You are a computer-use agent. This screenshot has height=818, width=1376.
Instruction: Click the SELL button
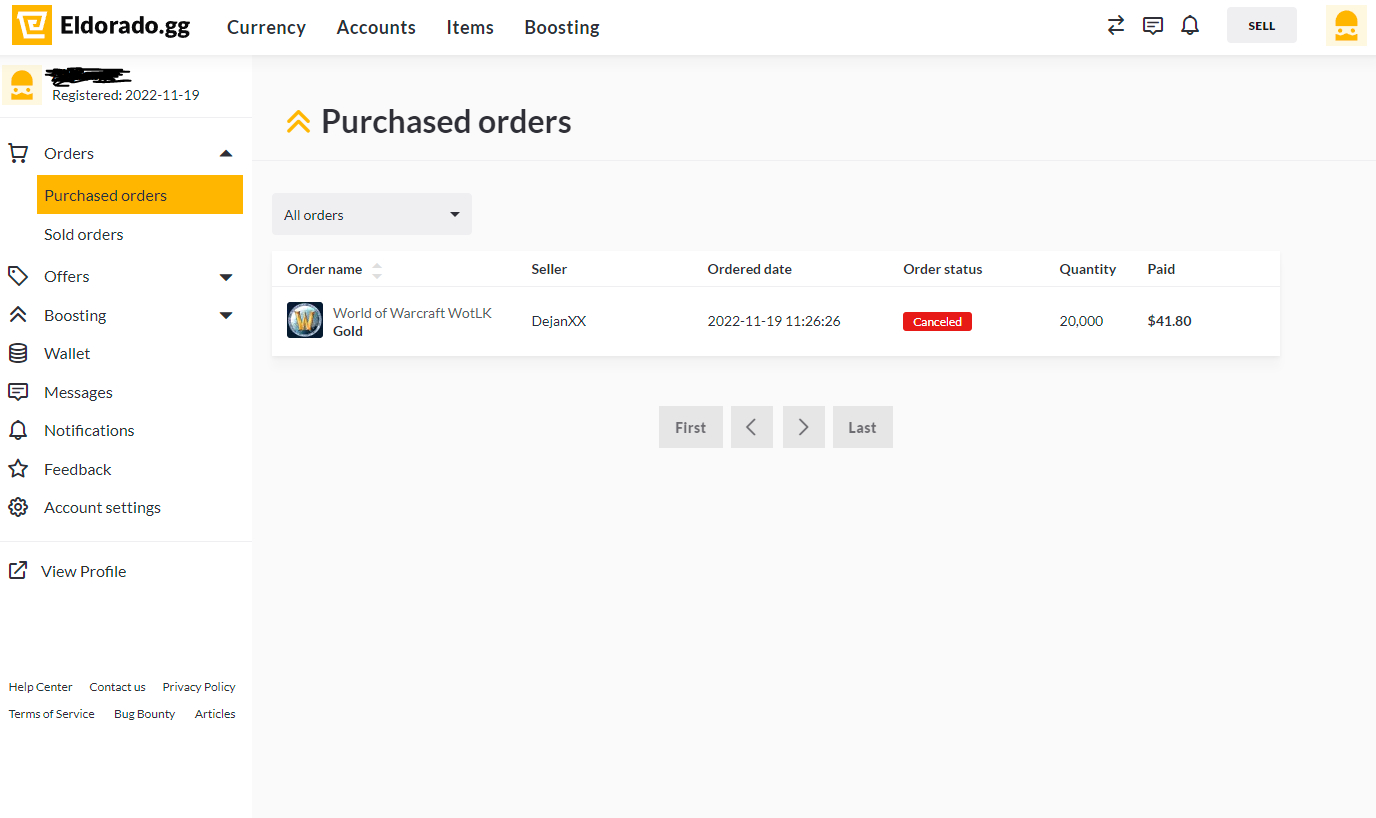(x=1261, y=25)
